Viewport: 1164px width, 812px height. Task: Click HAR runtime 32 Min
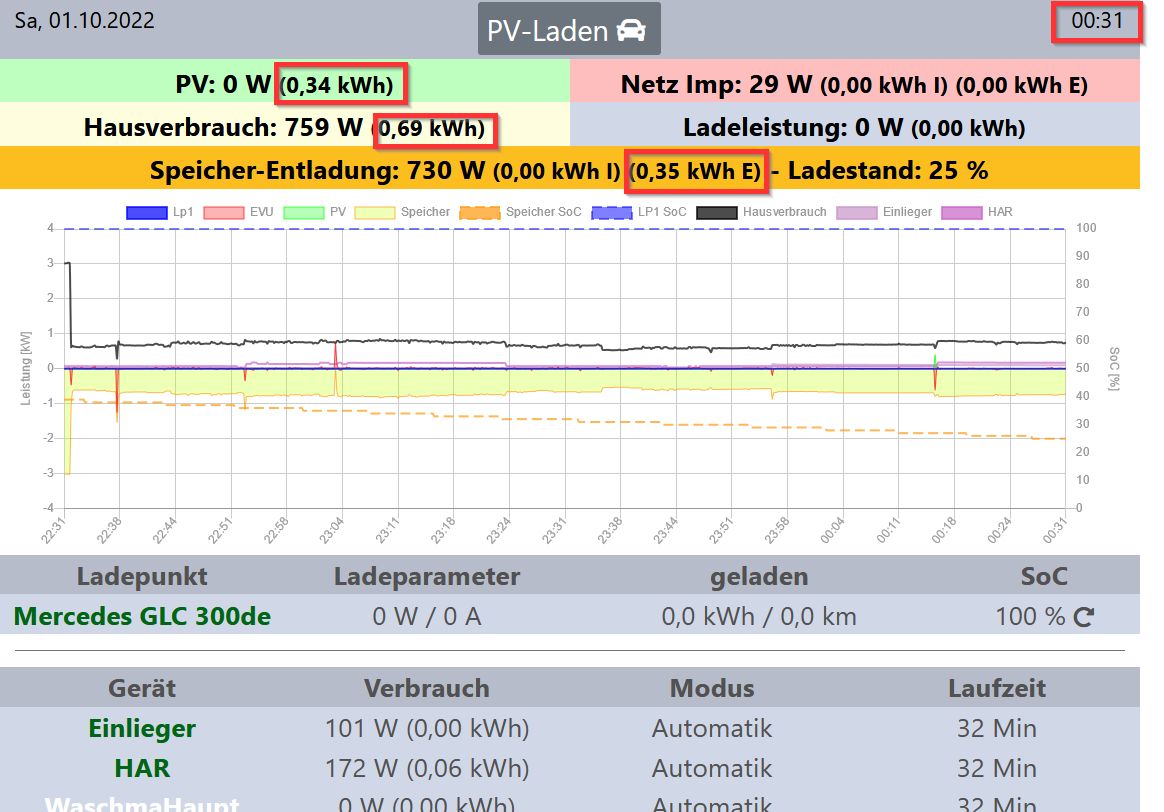997,768
